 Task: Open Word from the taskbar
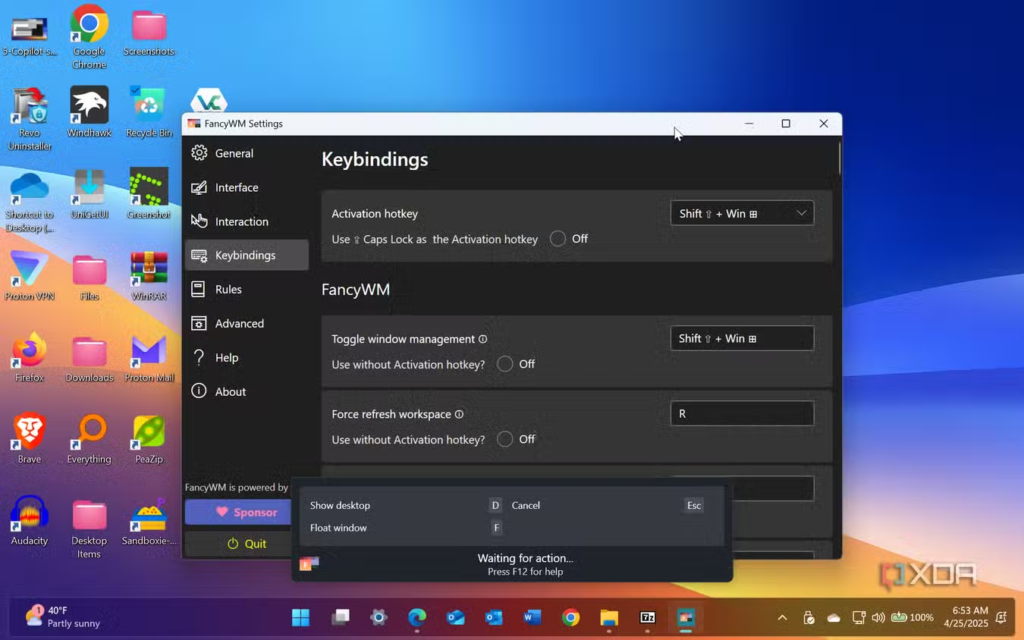532,617
